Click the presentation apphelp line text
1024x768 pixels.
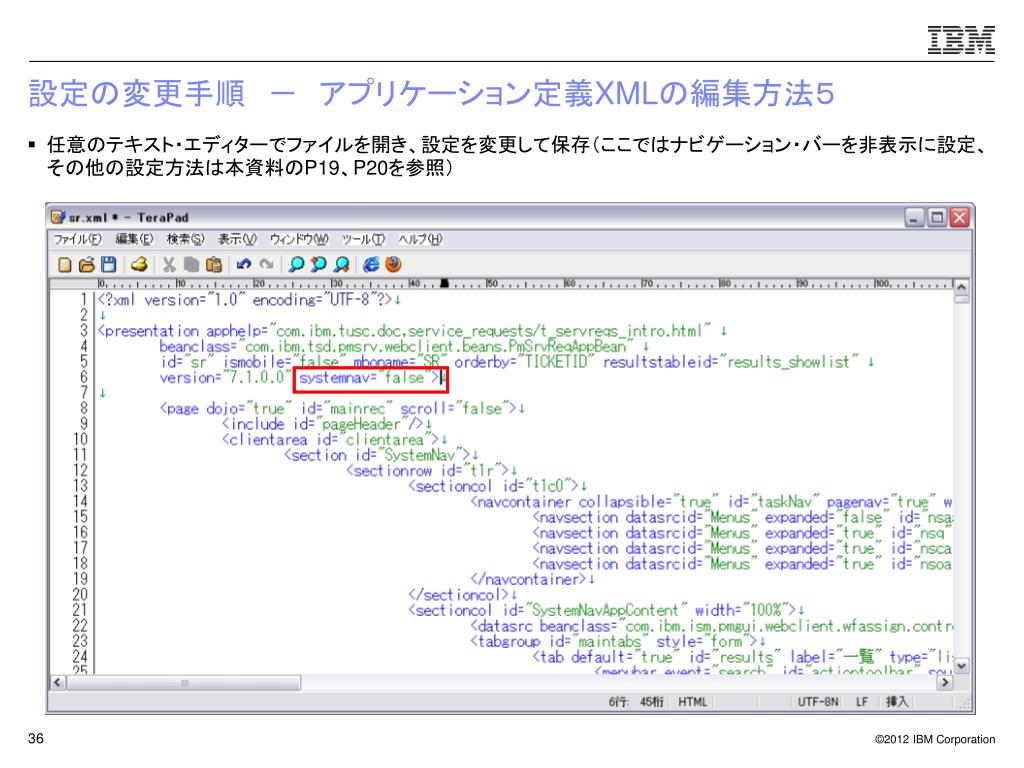click(x=404, y=331)
